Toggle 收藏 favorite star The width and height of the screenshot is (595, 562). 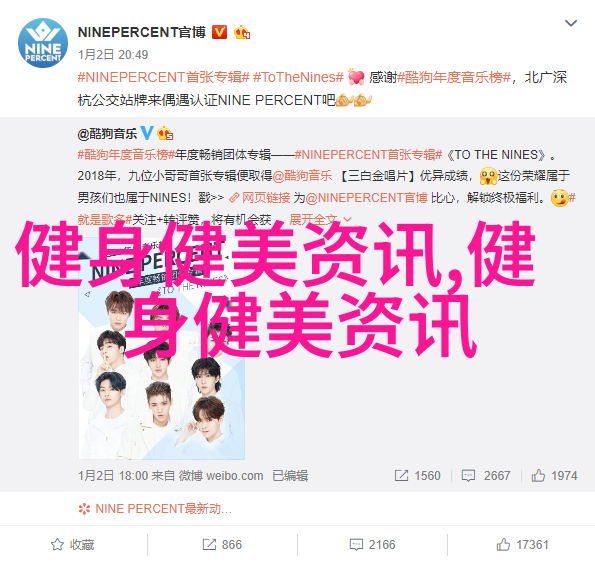[73, 545]
